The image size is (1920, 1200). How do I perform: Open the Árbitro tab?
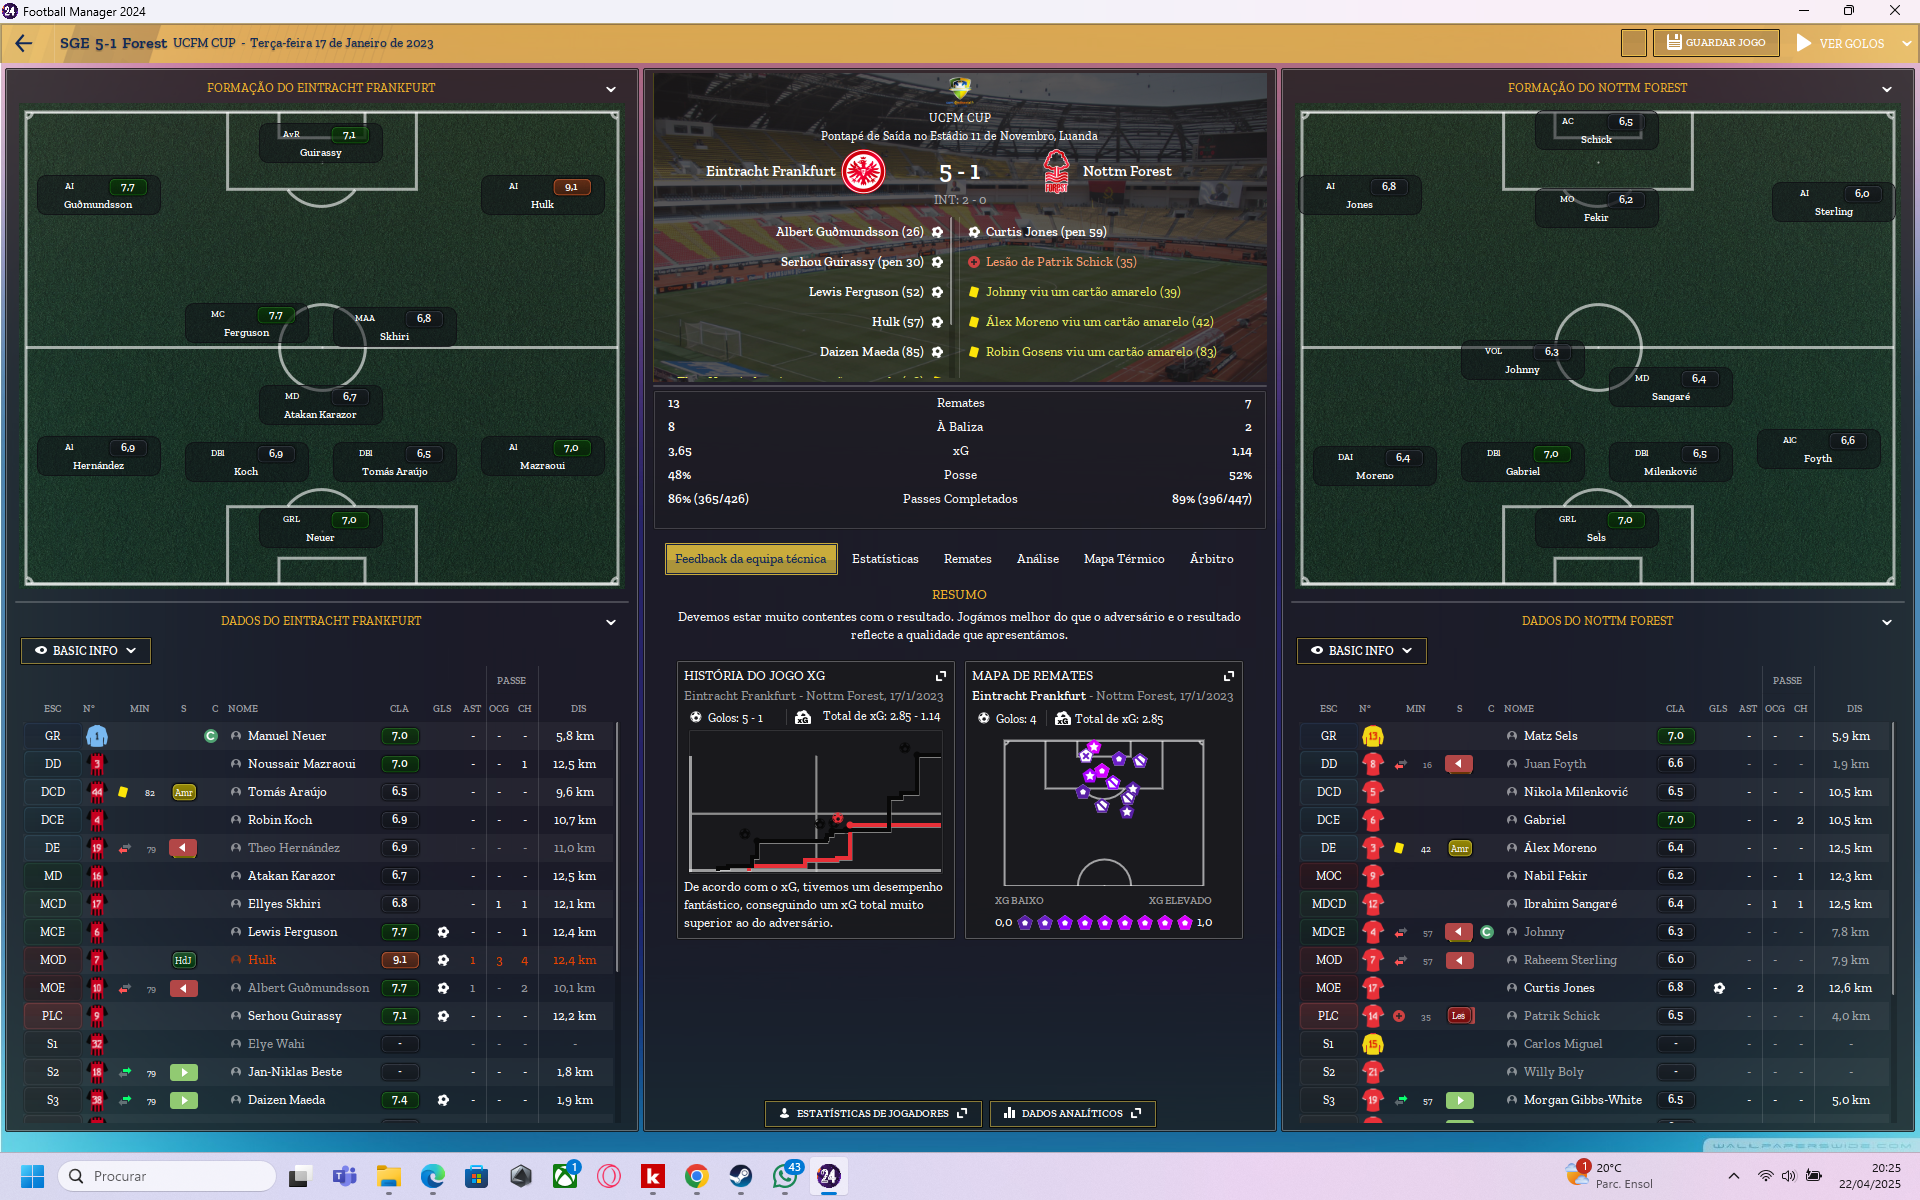click(x=1211, y=559)
